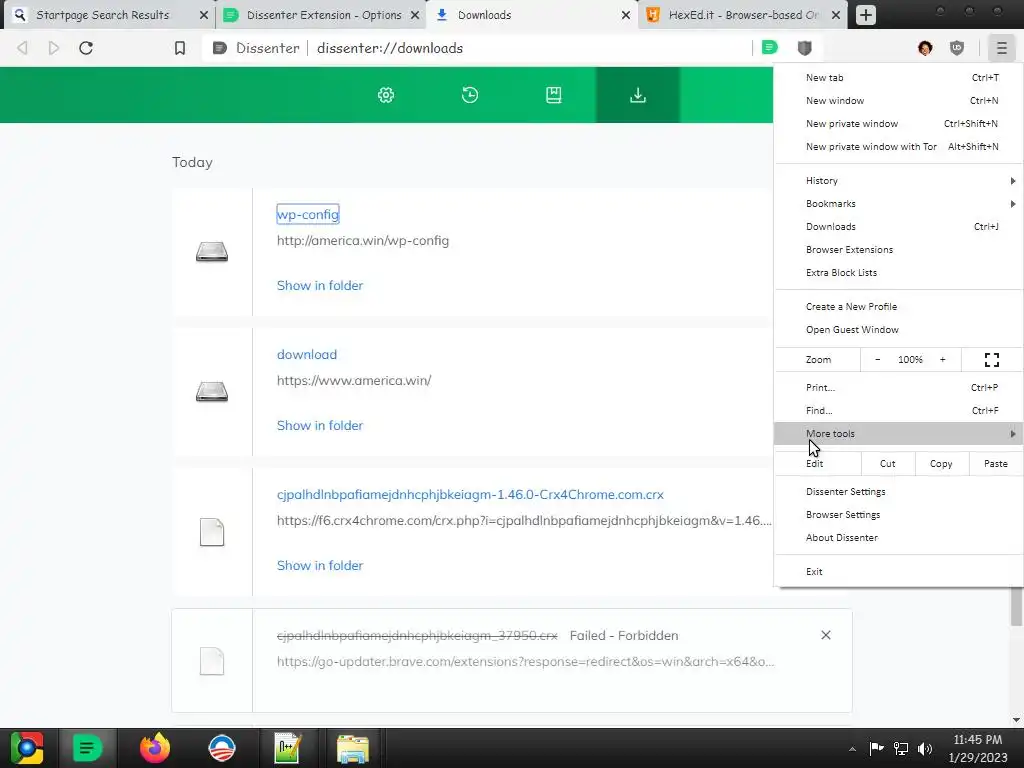Image resolution: width=1024 pixels, height=768 pixels.
Task: Open the 'download' file link
Action: (307, 355)
